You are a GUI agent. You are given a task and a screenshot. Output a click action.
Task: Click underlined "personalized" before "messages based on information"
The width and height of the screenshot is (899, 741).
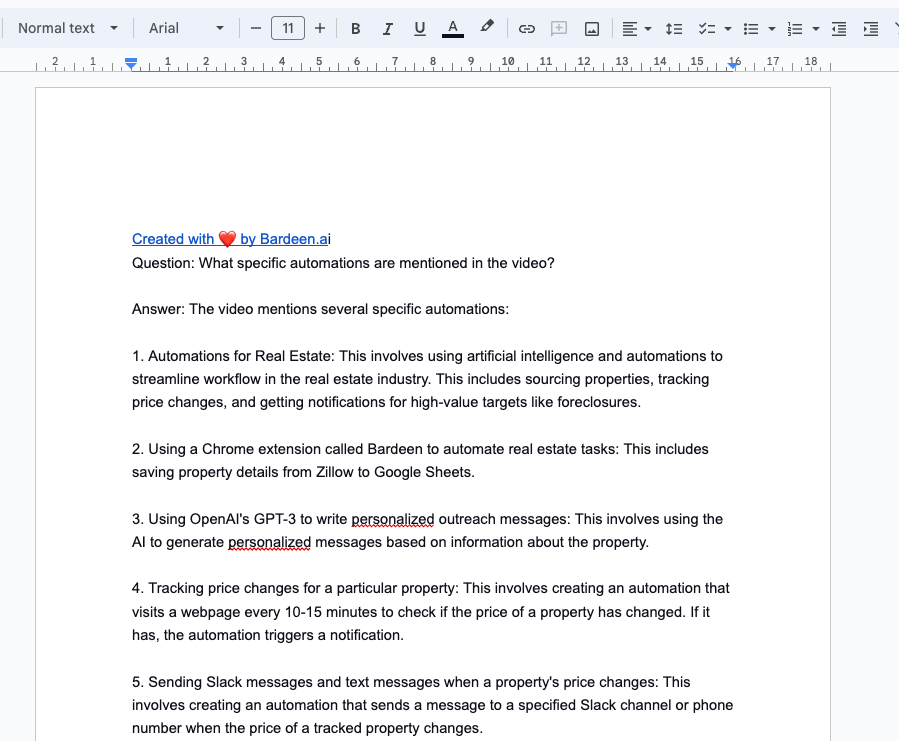point(269,542)
